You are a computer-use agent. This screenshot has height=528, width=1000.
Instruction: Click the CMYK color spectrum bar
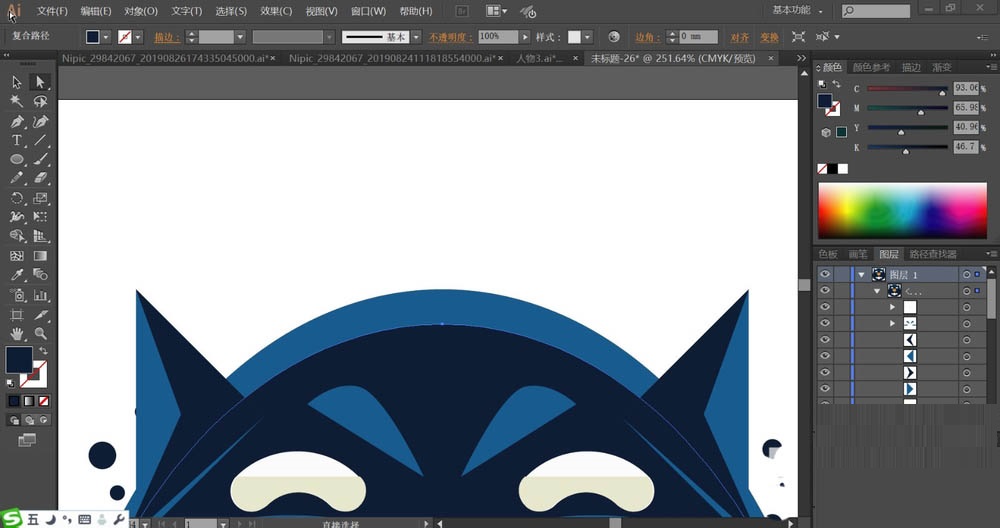click(902, 211)
